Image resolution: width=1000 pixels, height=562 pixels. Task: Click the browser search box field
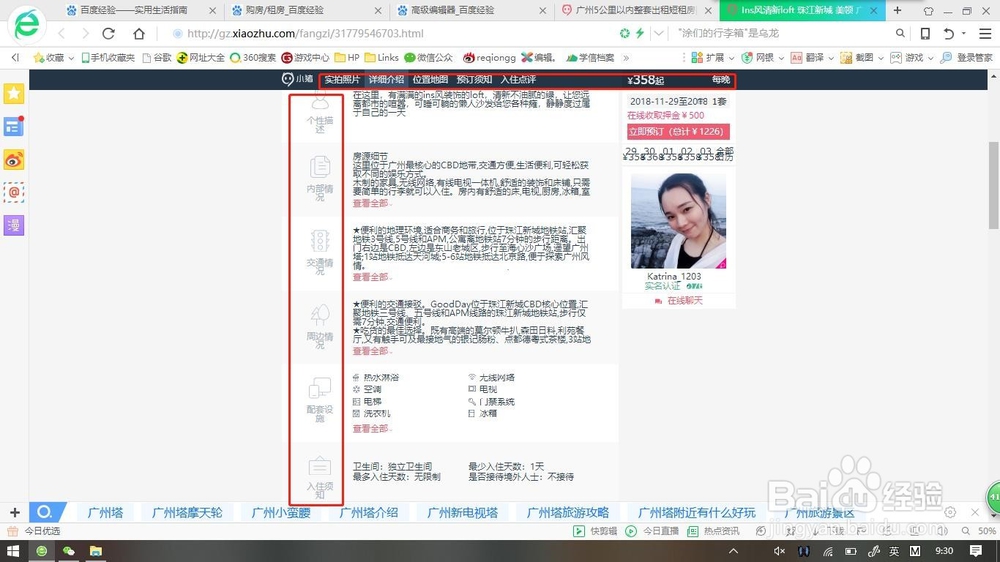tap(783, 33)
